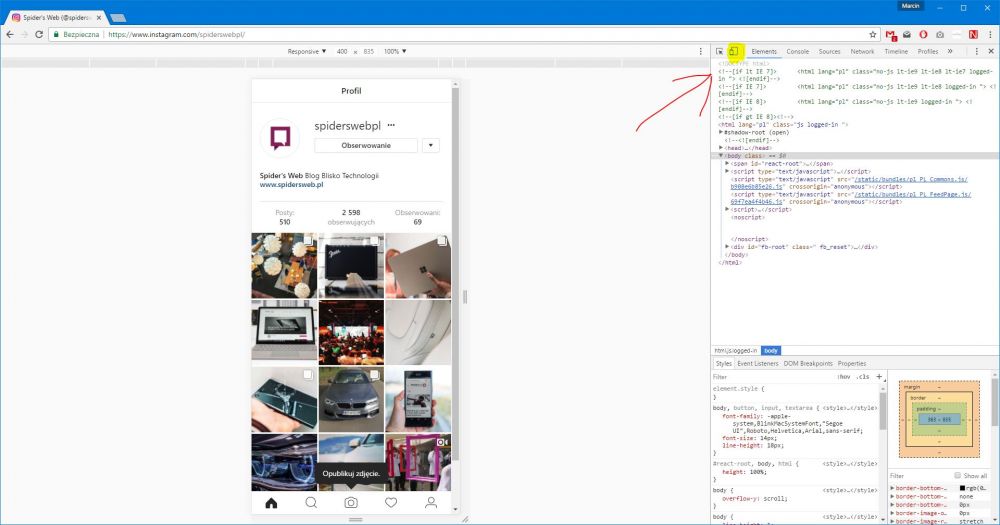
Task: Open the three-dot options next to spiderswebpl
Action: pos(391,126)
